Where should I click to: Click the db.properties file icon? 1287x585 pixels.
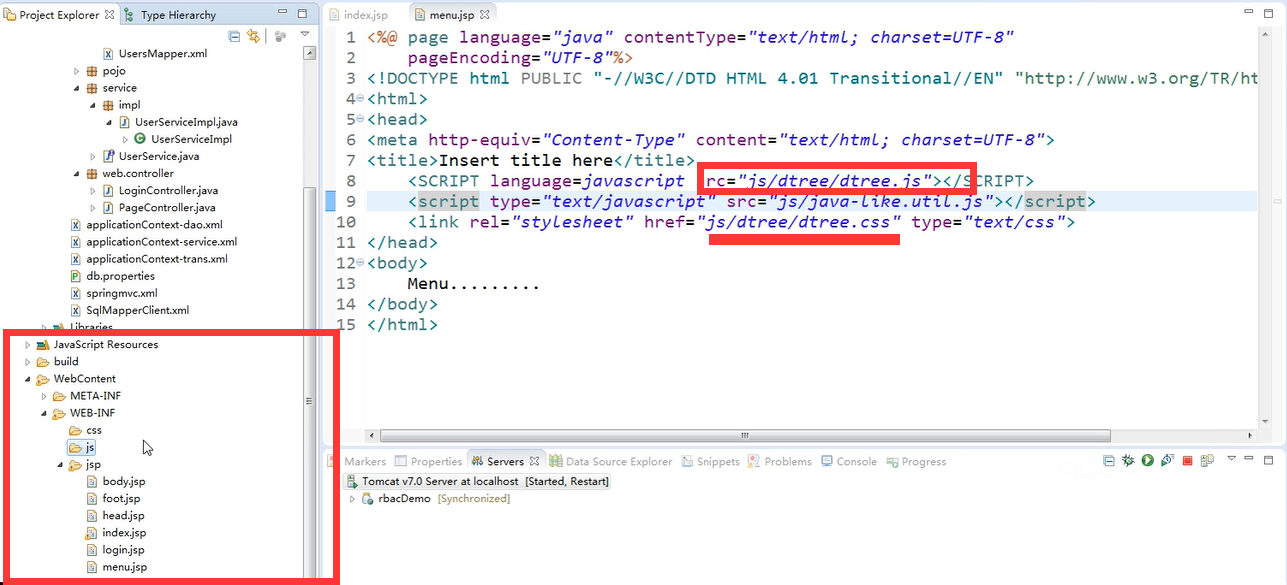[x=76, y=275]
